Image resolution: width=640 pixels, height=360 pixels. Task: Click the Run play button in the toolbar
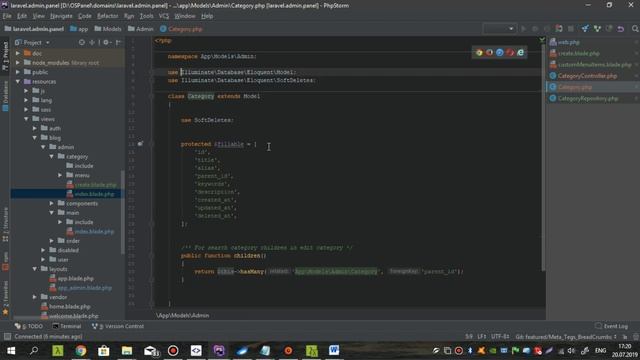523,29
